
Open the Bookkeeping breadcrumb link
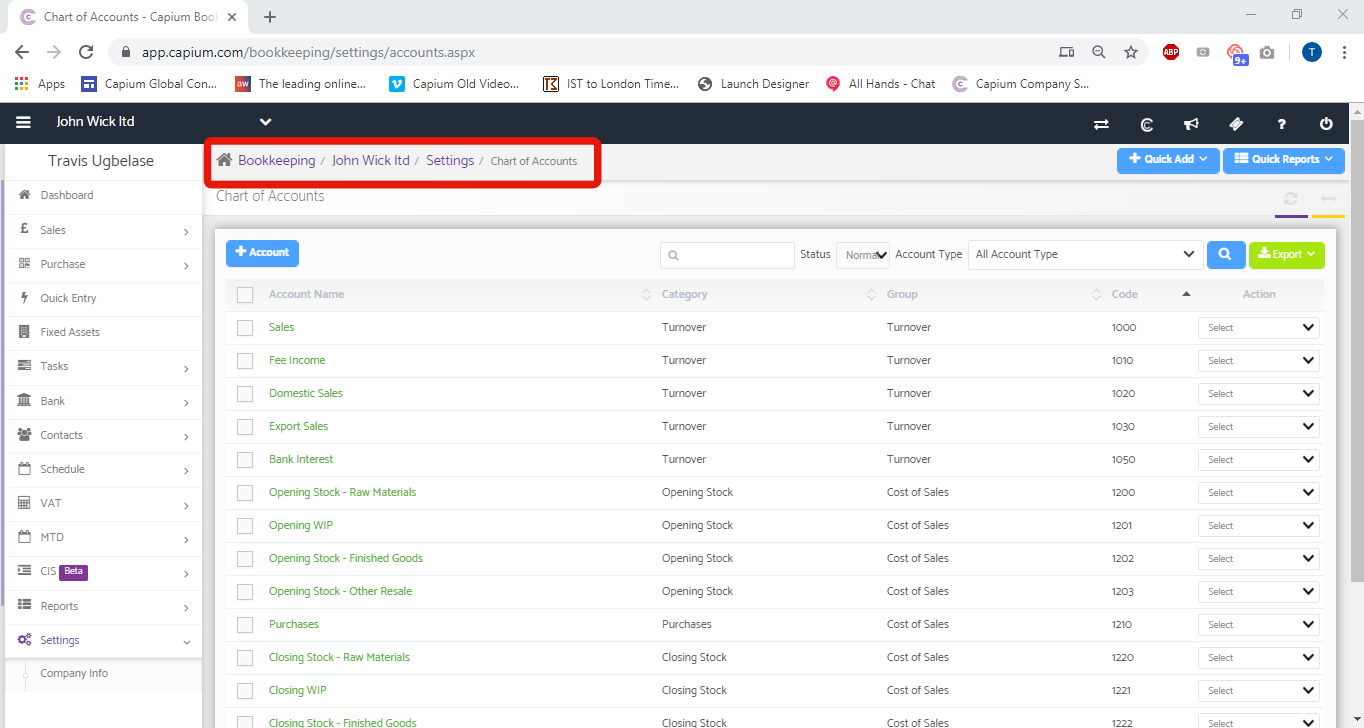coord(276,160)
